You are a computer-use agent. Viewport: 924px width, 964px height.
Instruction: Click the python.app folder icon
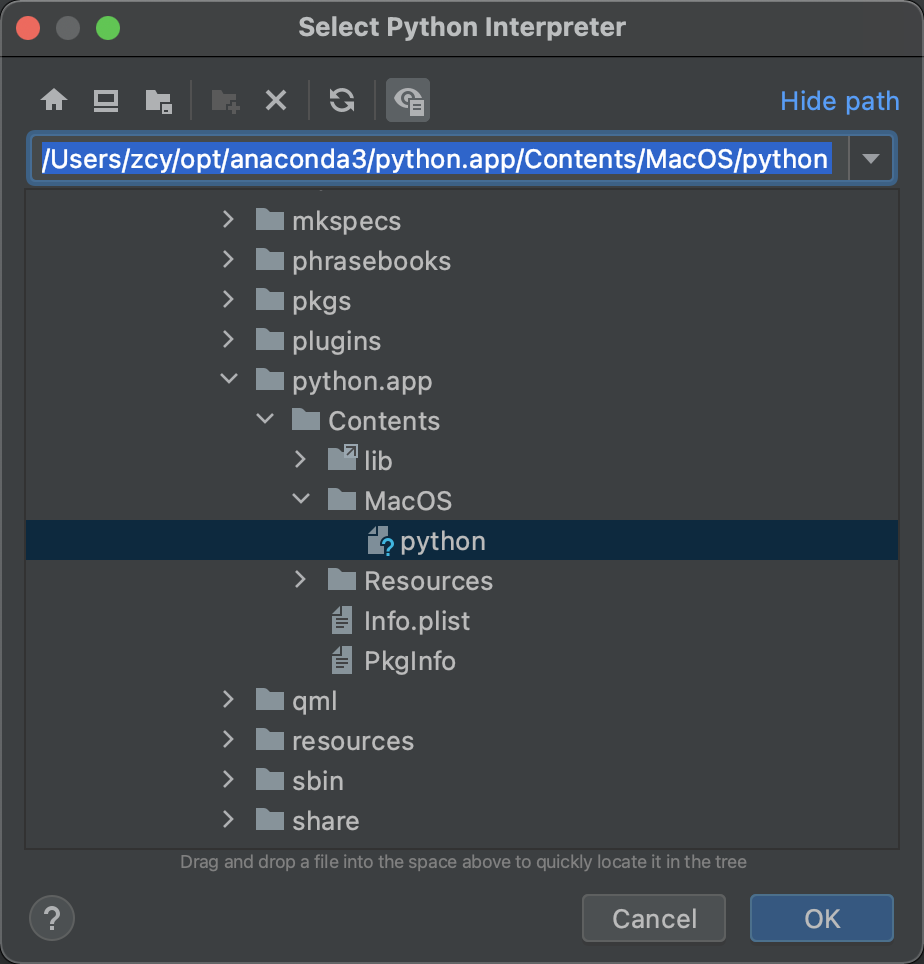click(269, 379)
